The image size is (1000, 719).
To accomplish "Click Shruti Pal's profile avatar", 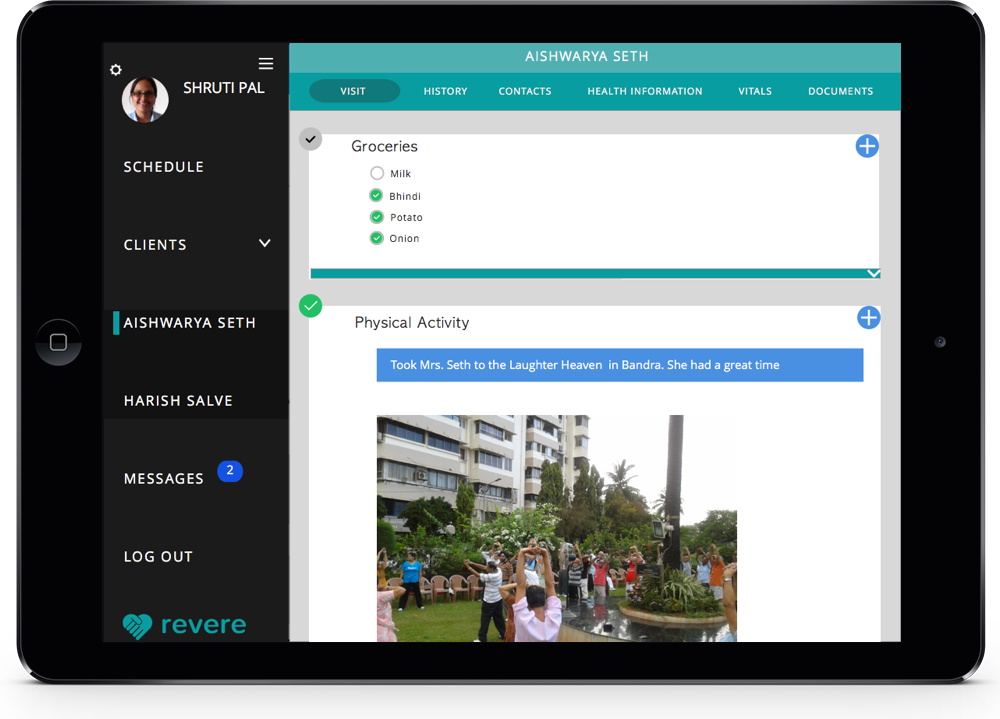I will [x=145, y=100].
